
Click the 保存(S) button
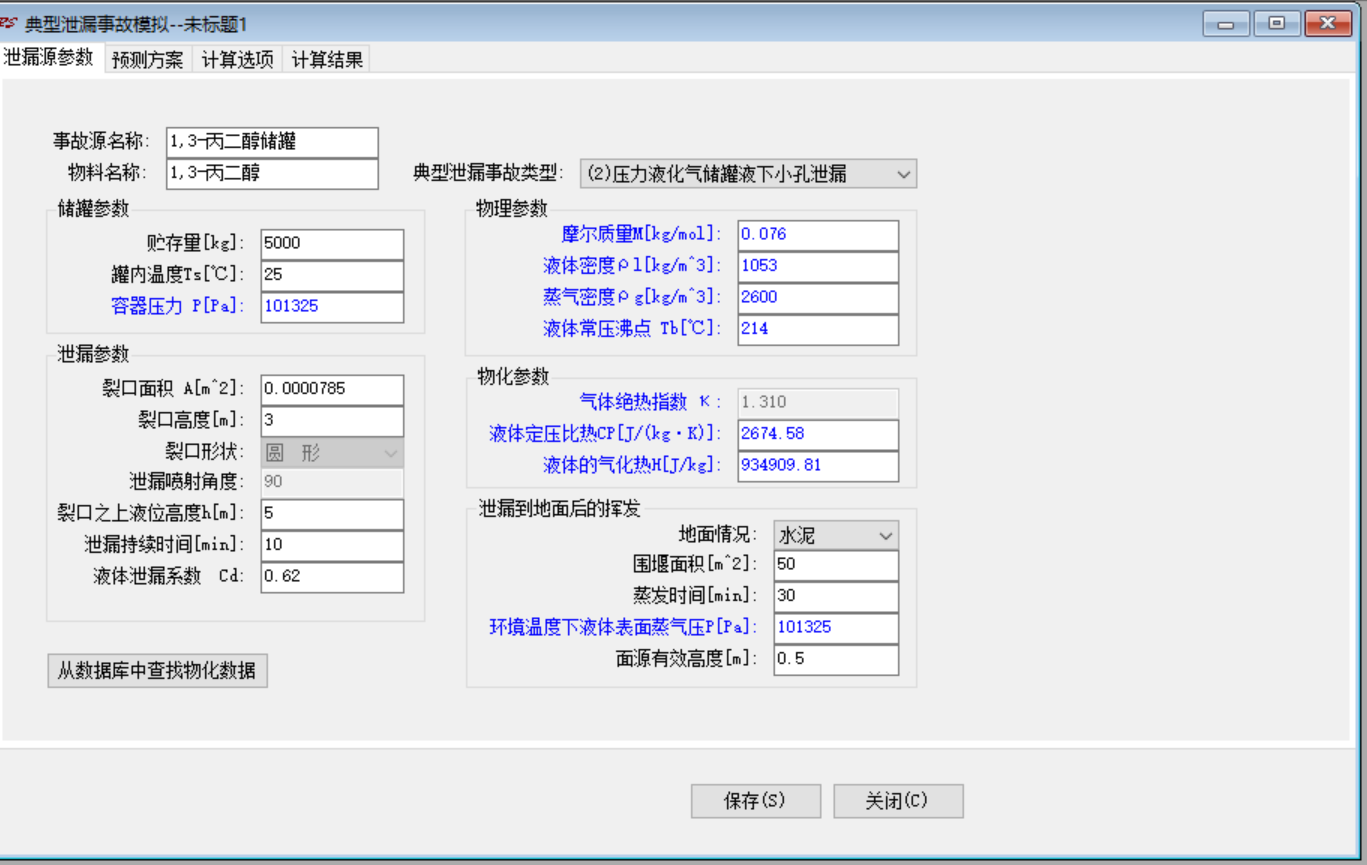click(x=755, y=801)
